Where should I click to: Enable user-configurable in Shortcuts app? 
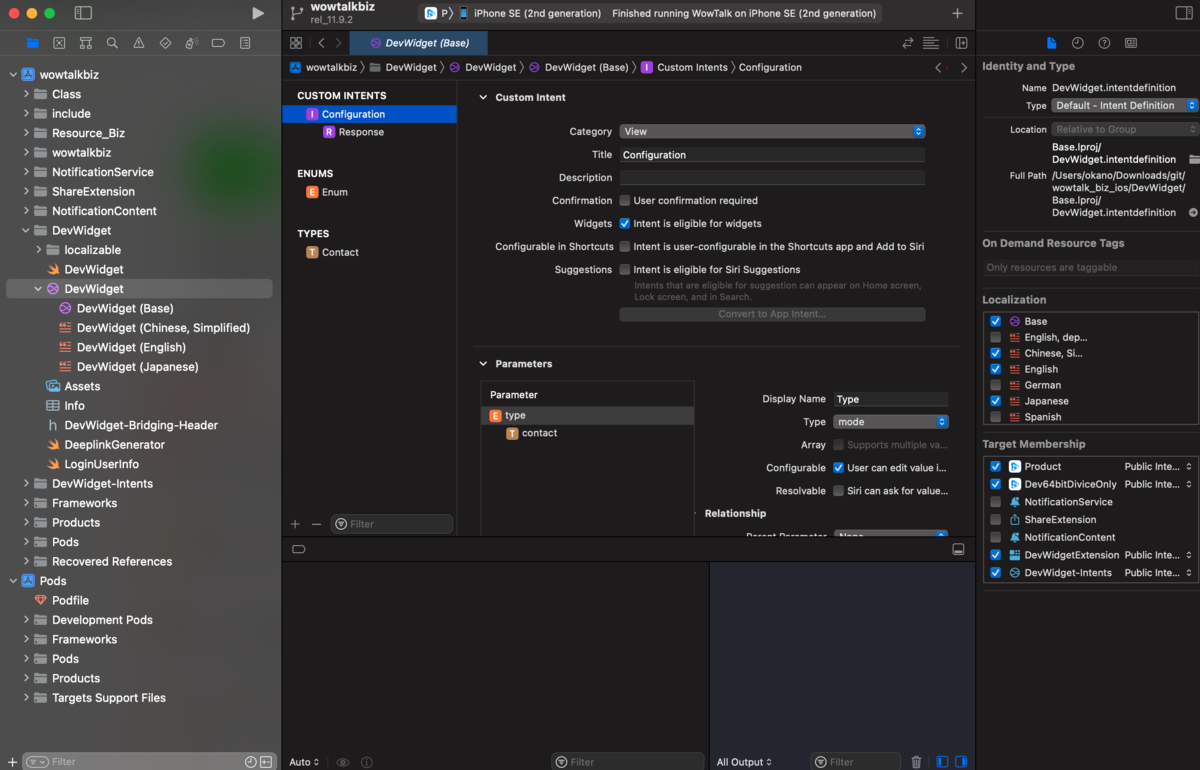(x=625, y=246)
